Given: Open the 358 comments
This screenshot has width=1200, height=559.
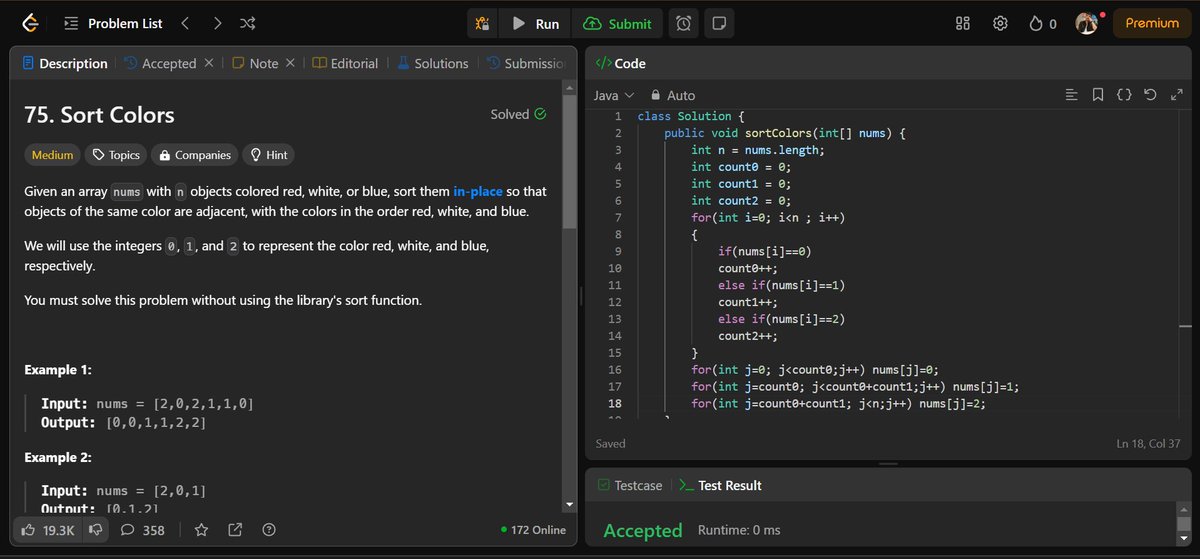Looking at the screenshot, I should [x=142, y=530].
